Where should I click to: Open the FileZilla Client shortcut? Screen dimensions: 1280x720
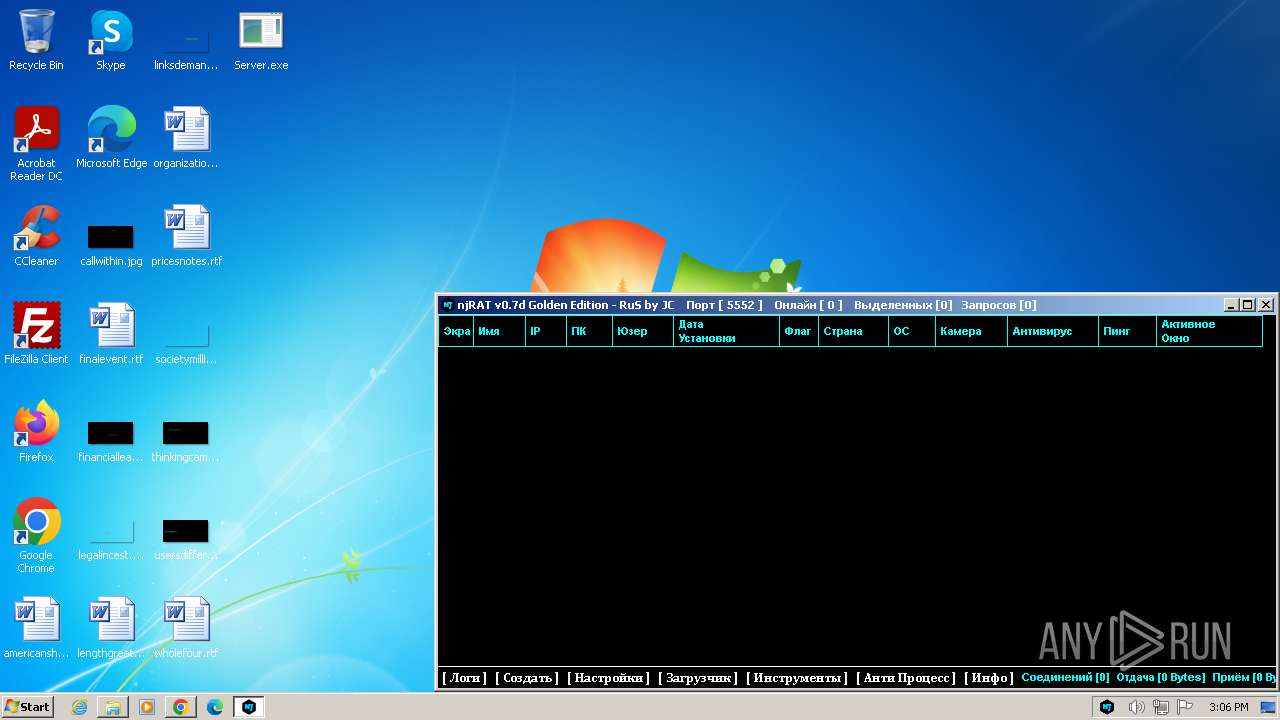(36, 334)
